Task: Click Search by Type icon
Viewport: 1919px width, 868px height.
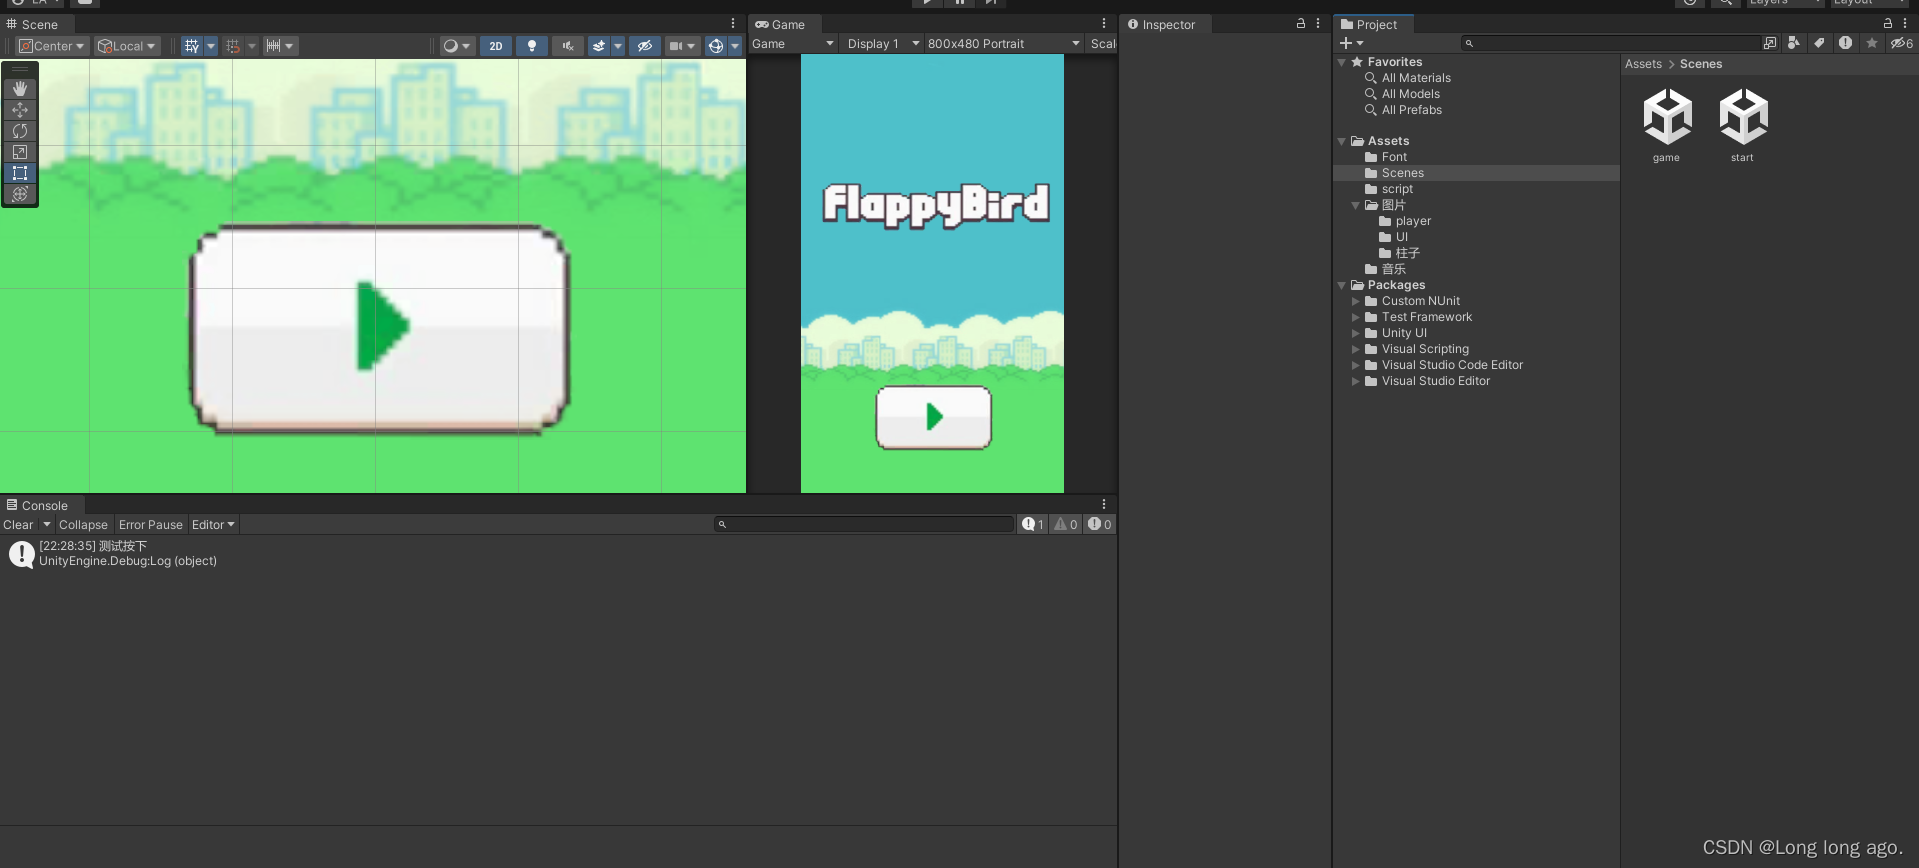Action: click(x=1793, y=43)
